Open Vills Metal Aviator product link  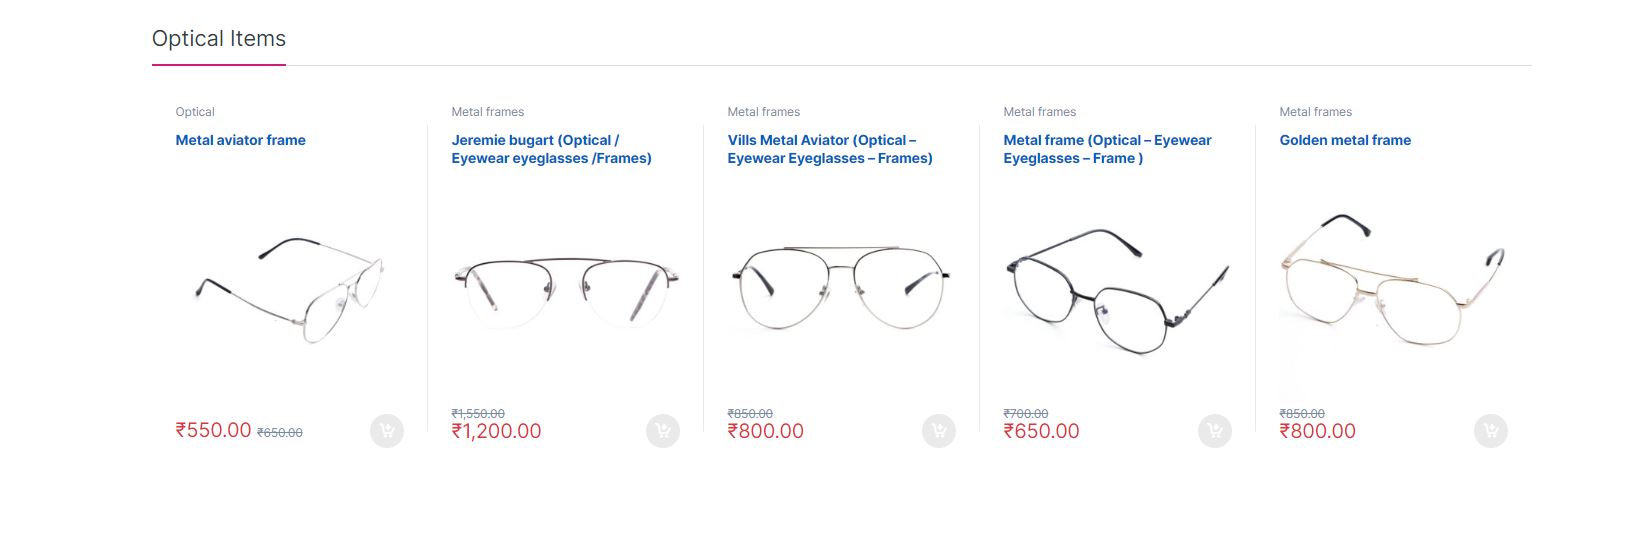point(830,149)
